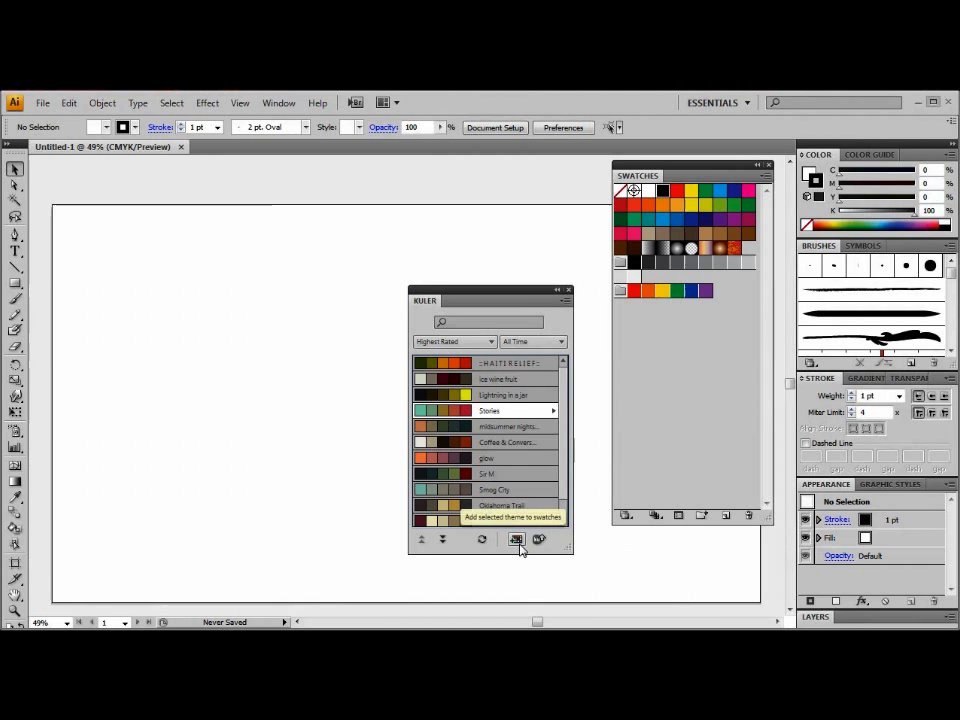Select the Lasso tool

[15, 216]
